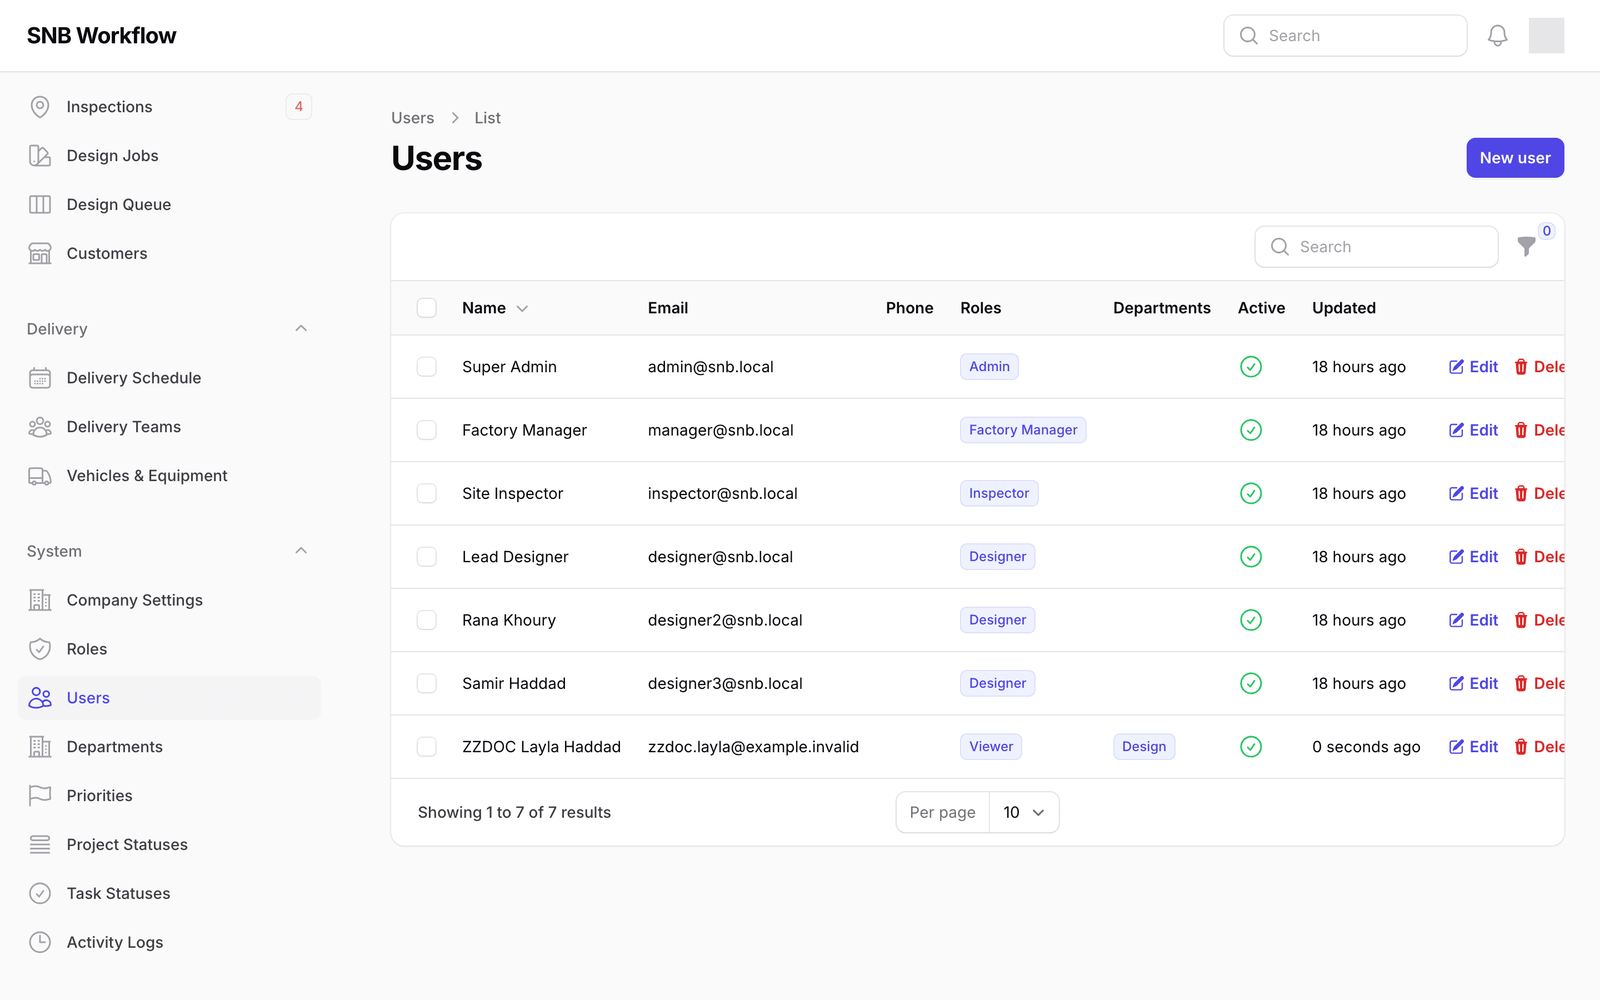Check the Site Inspector row checkbox

tap(427, 494)
